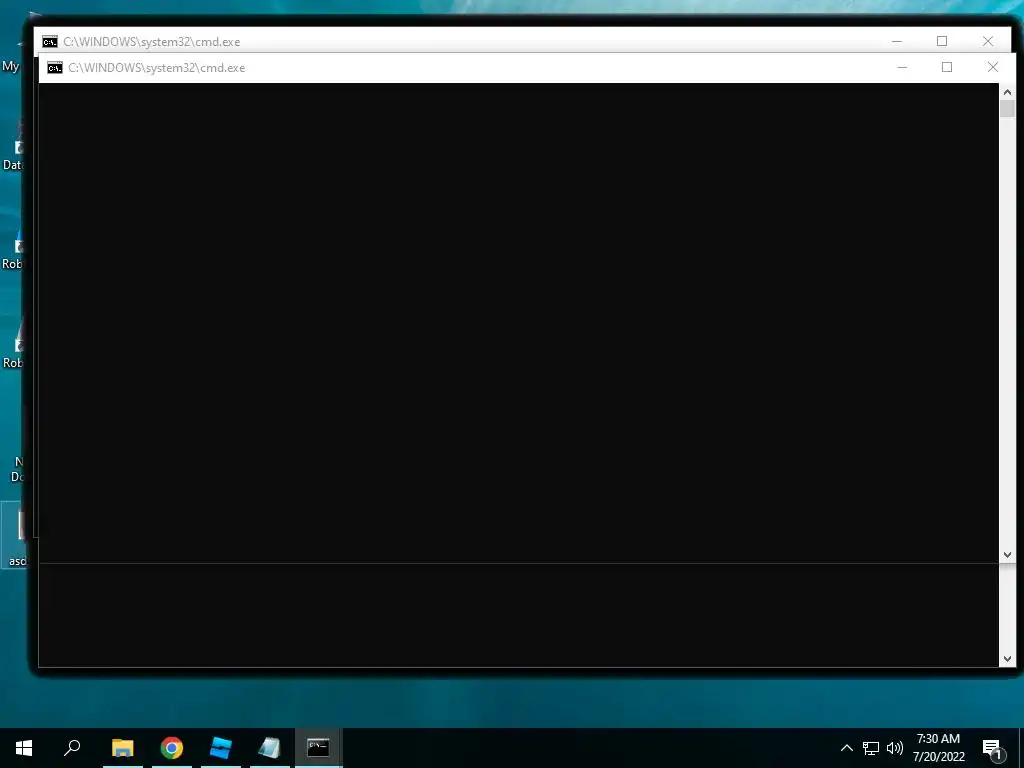Minimize the back cmd.exe window
This screenshot has height=768, width=1024.
[897, 41]
